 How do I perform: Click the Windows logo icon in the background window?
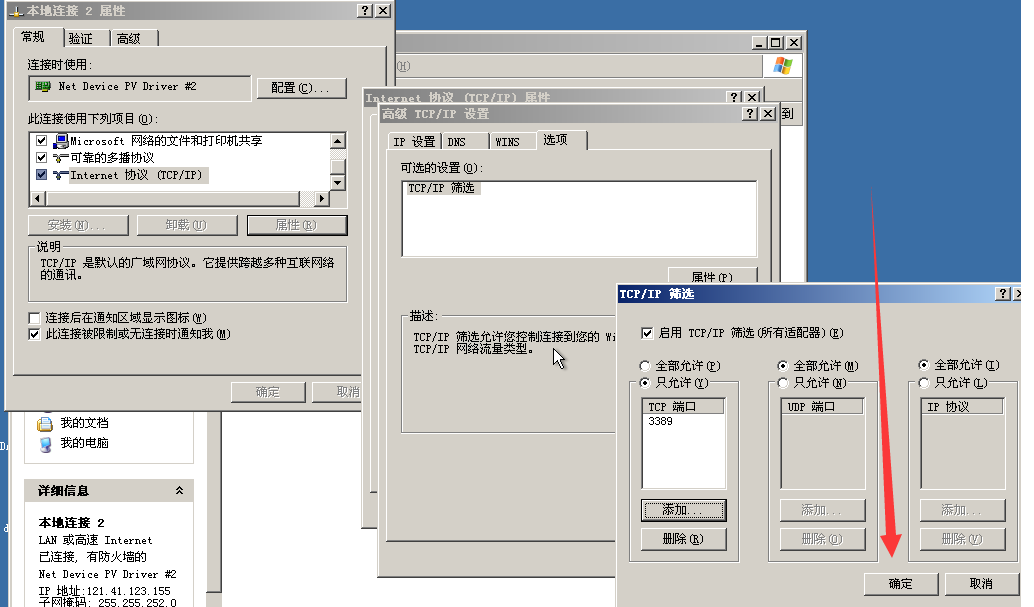pos(782,66)
